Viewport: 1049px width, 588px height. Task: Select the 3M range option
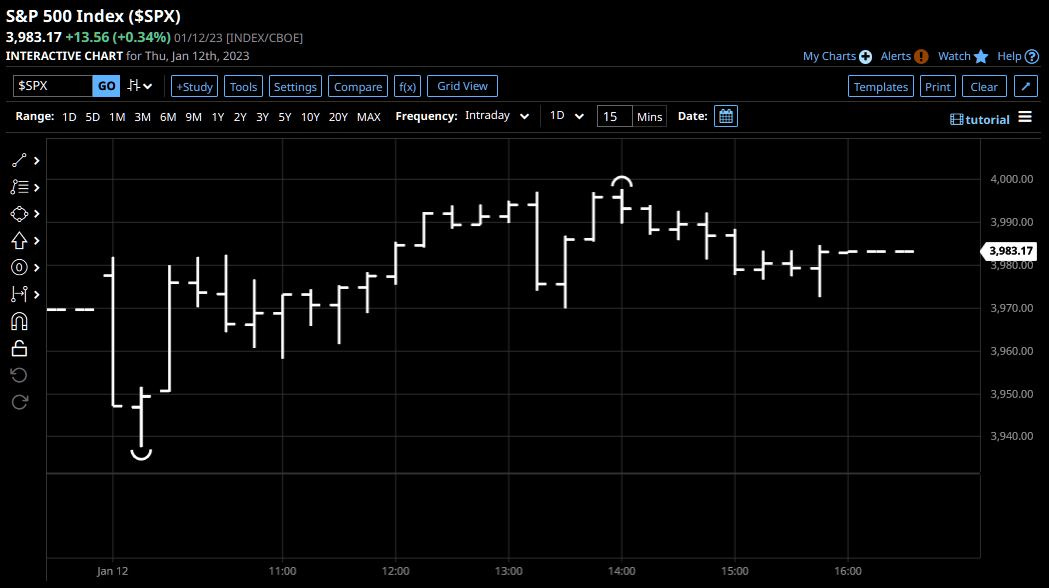point(142,117)
